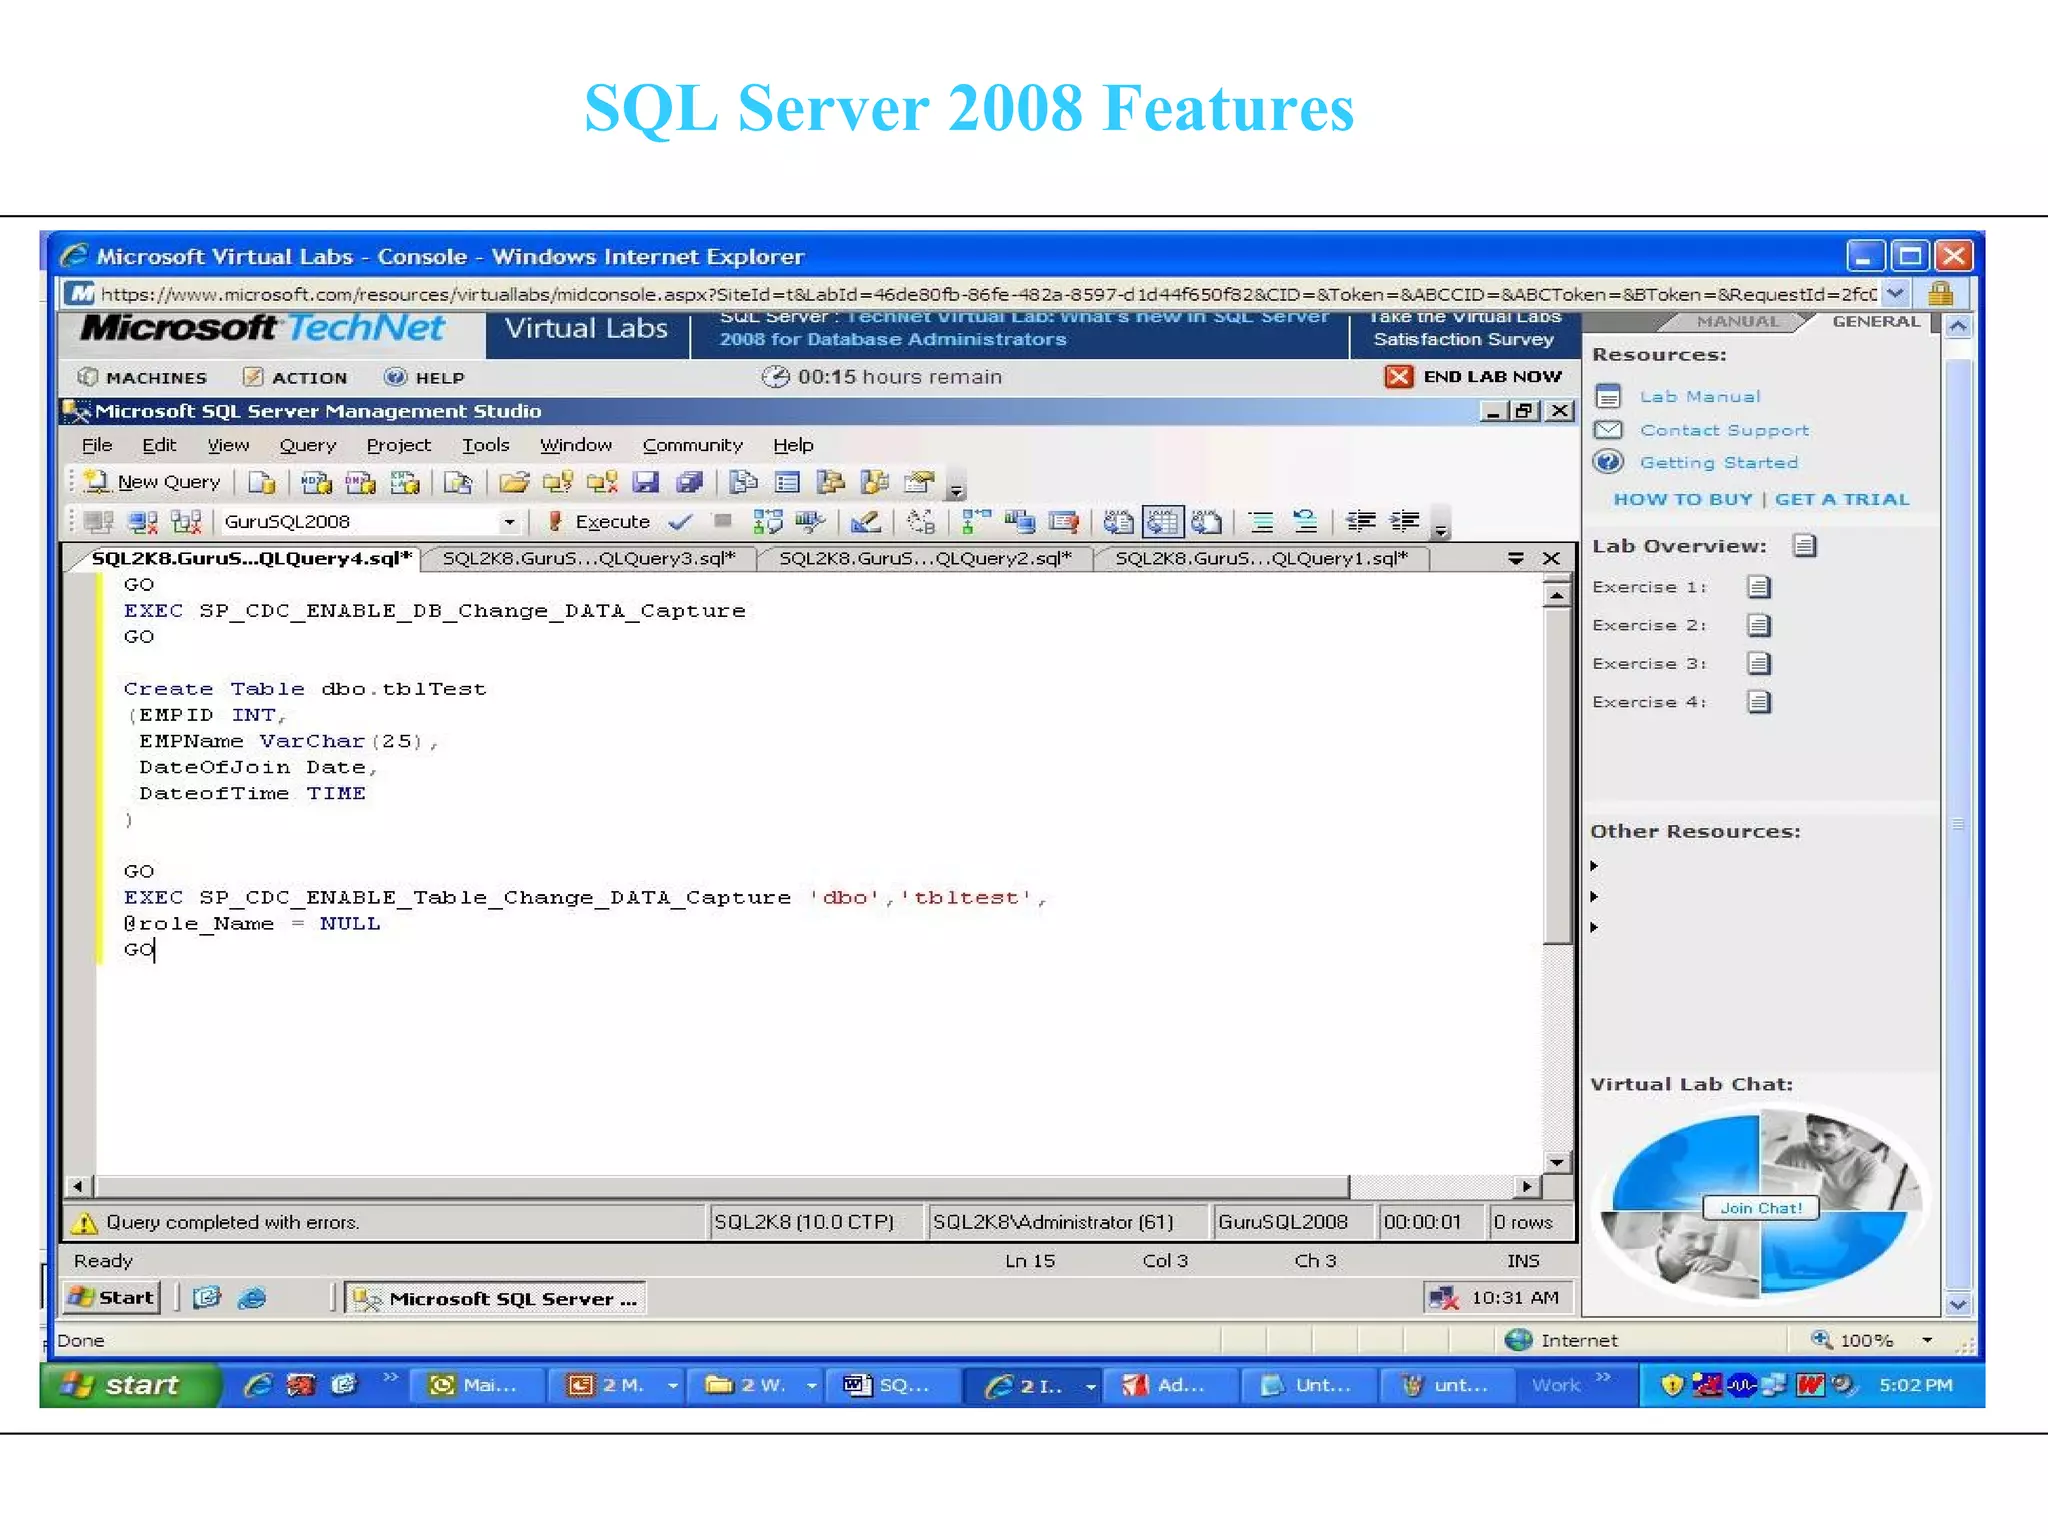Screen dimensions: 2048x1536
Task: Save the query with the floppy icon
Action: coord(646,482)
